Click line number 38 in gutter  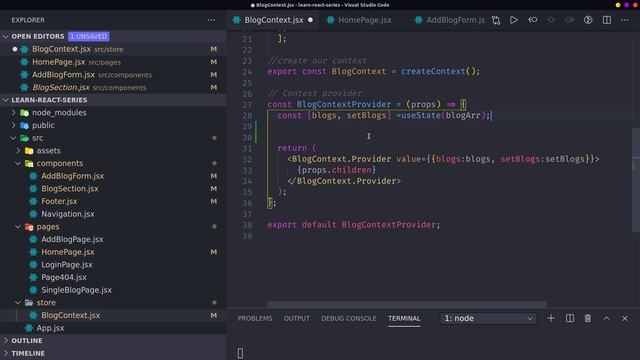(x=247, y=225)
